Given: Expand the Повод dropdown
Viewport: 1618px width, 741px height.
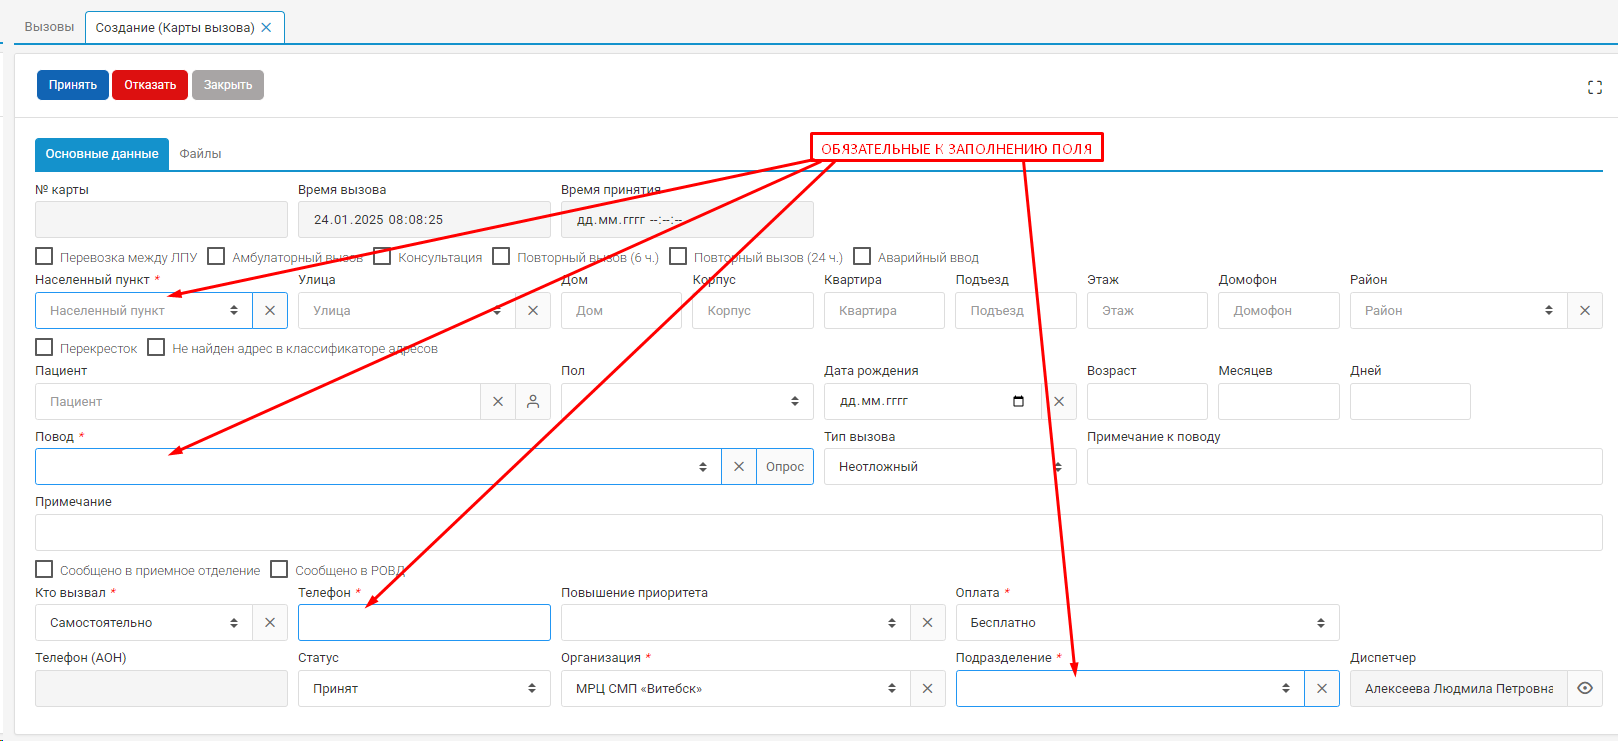Looking at the screenshot, I should [x=378, y=467].
